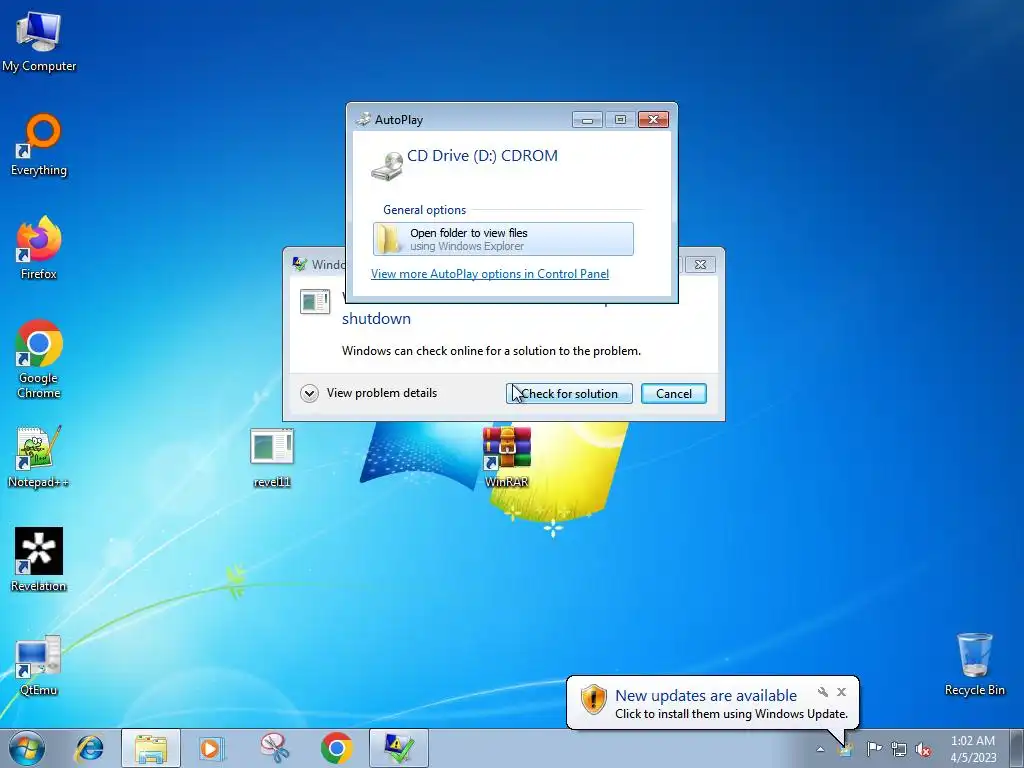The height and width of the screenshot is (768, 1024).
Task: Expand View problem details
Action: tap(369, 393)
